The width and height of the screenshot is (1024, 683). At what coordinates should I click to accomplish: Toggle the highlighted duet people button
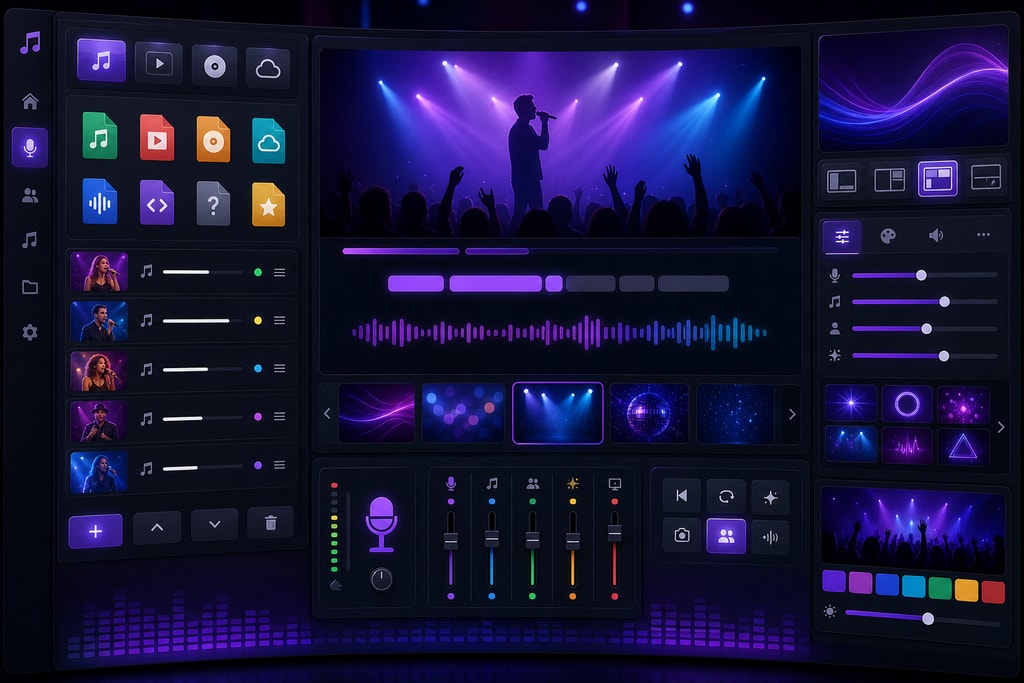click(x=726, y=536)
